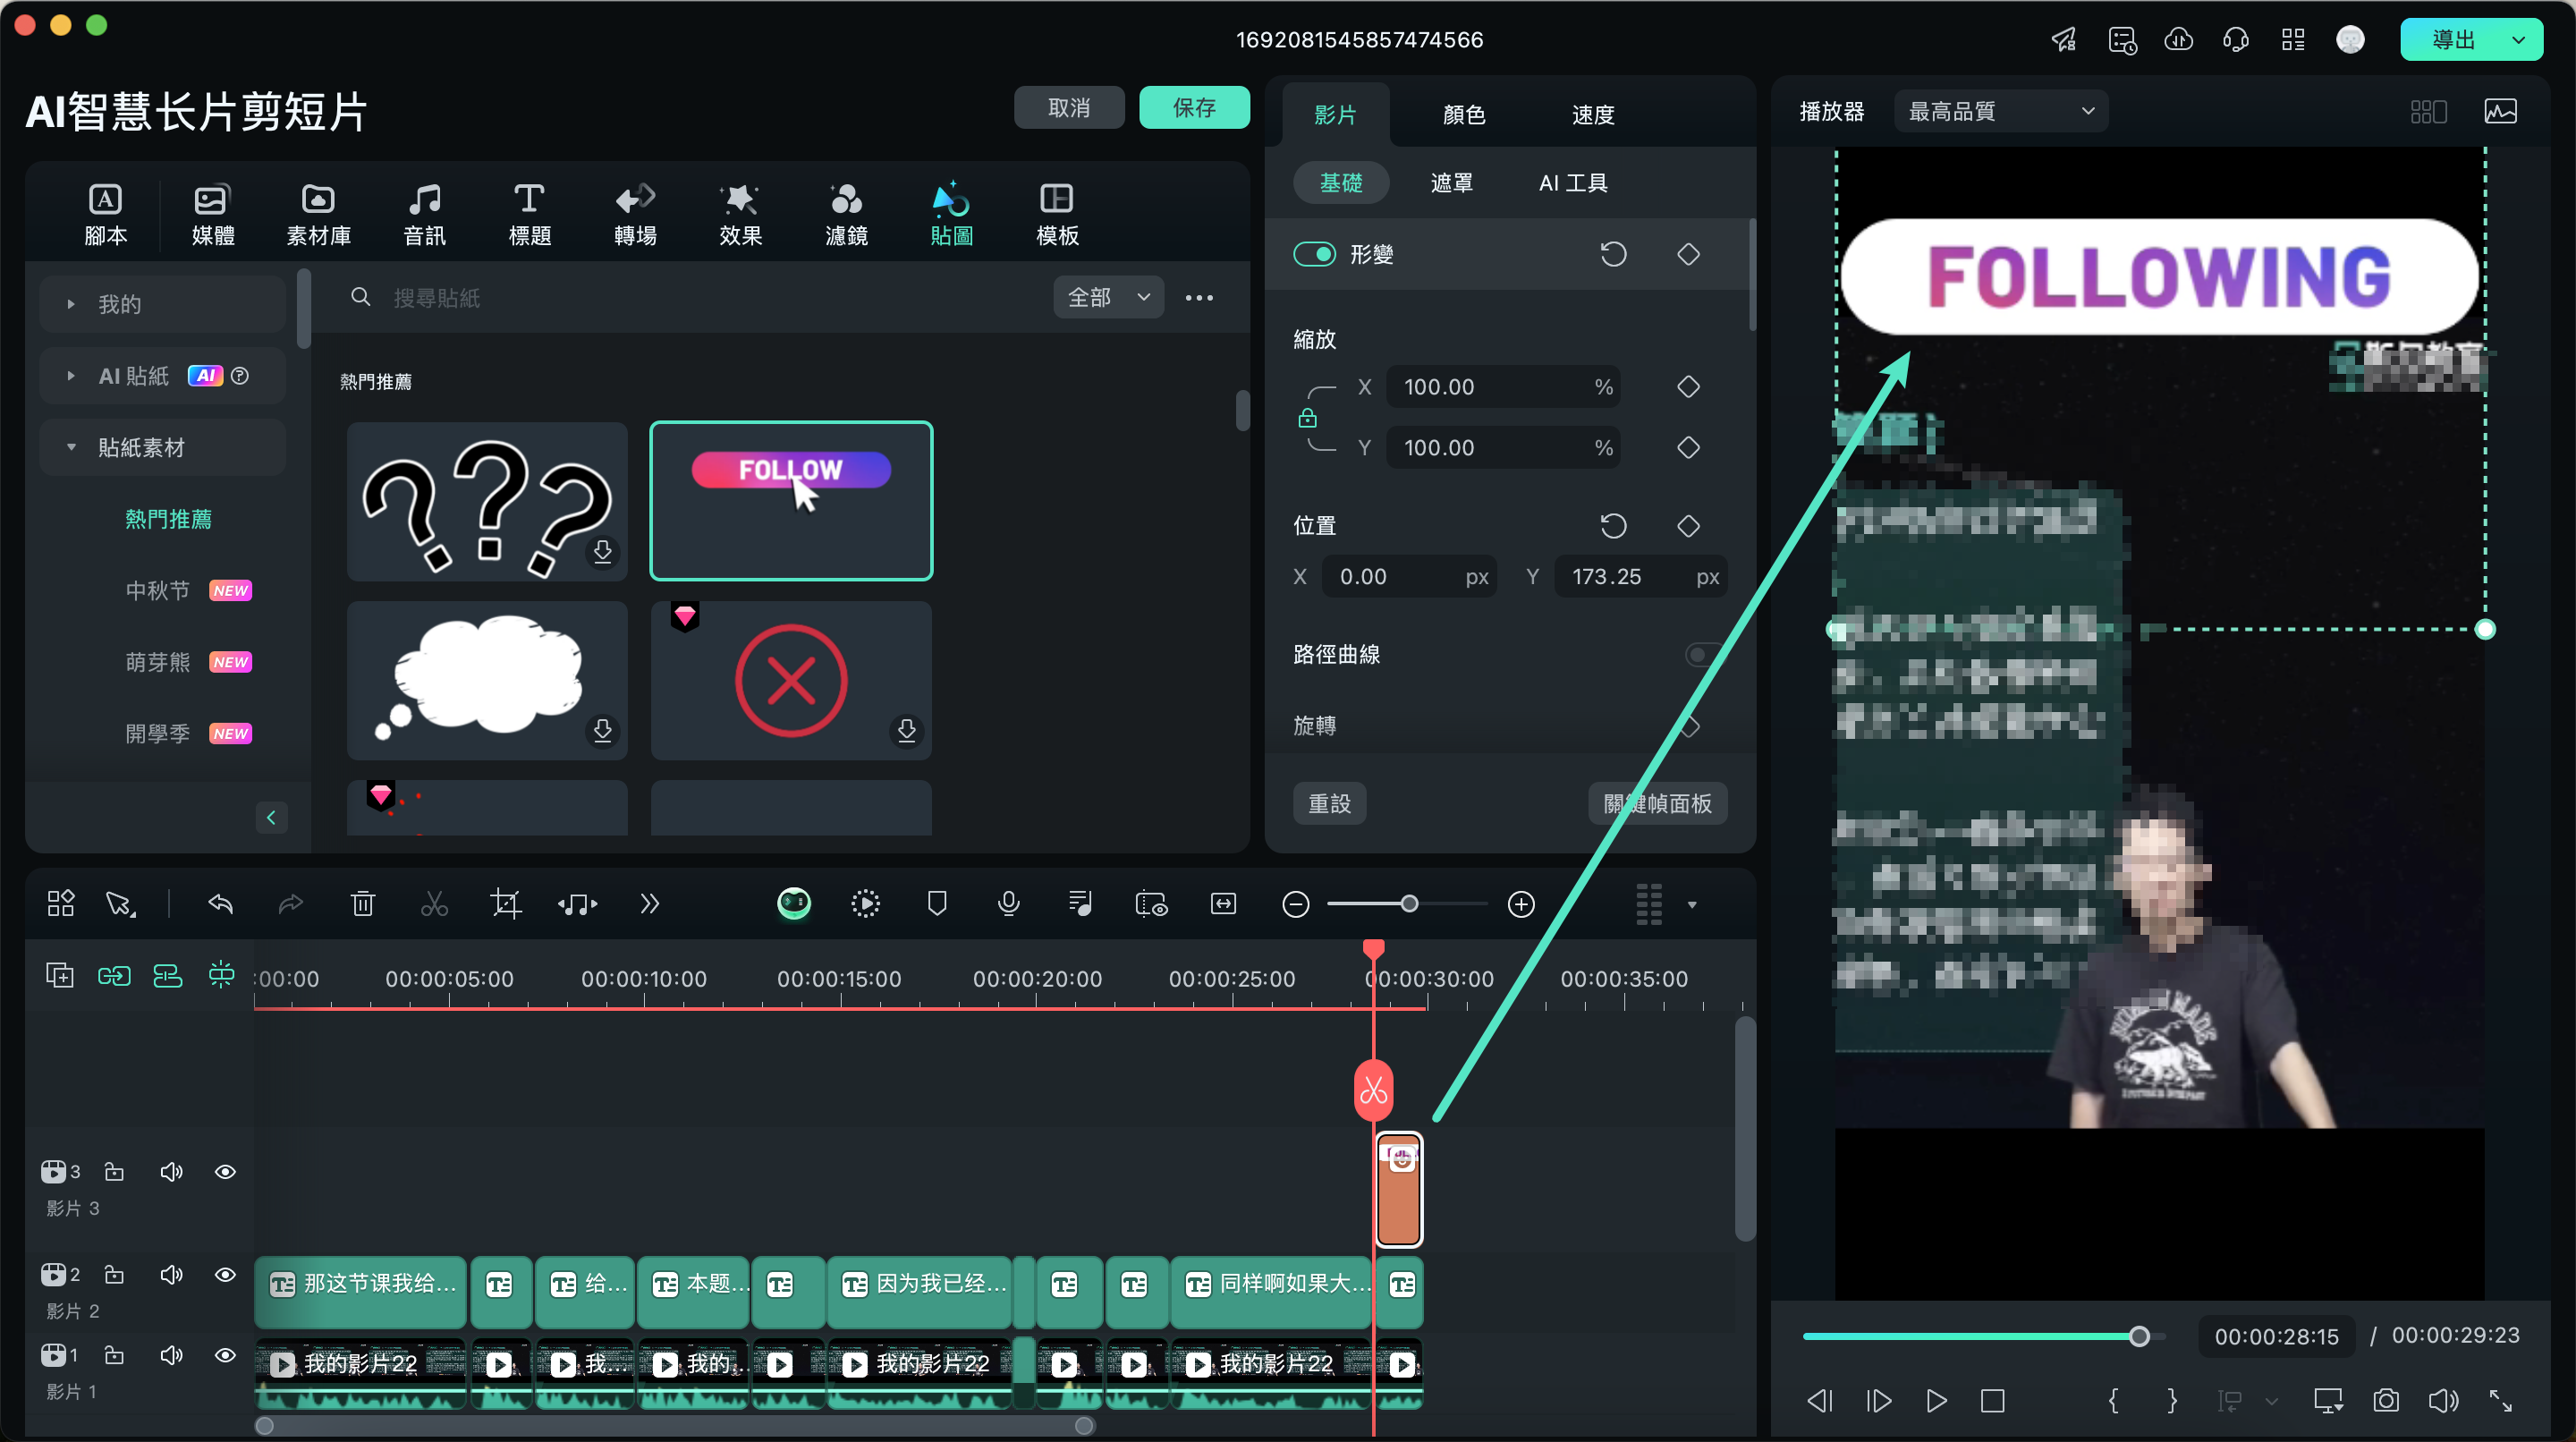The image size is (2576, 1442).
Task: Zoom in timeline with plus icon
Action: coord(1521,904)
